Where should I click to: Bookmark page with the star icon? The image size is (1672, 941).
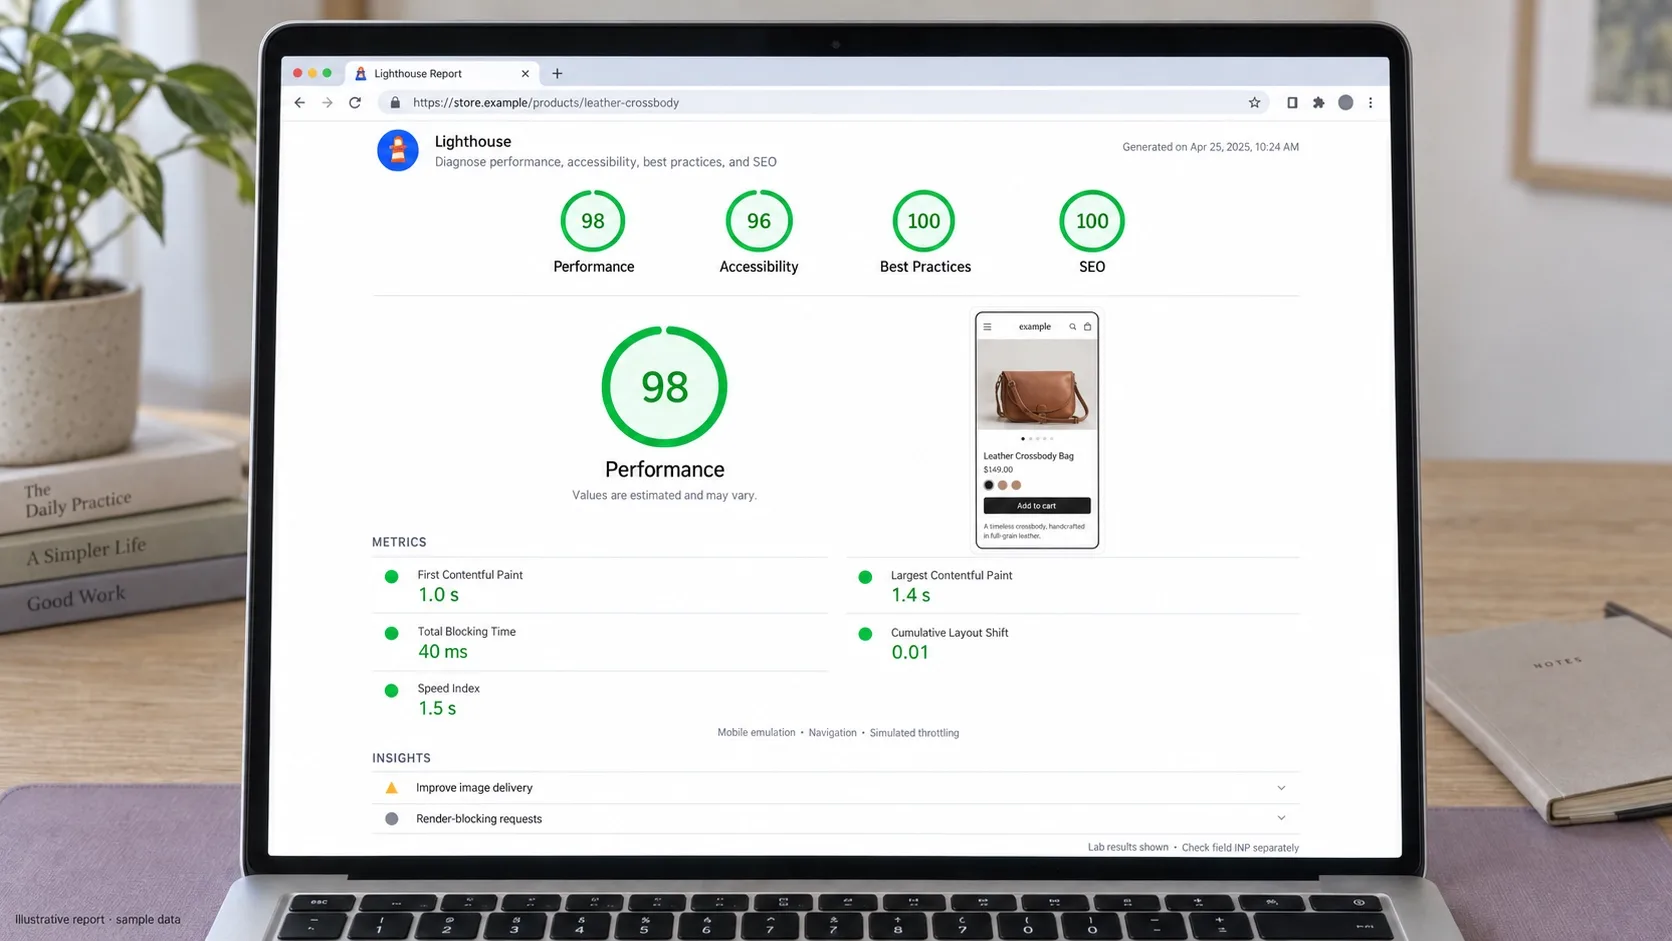tap(1254, 103)
